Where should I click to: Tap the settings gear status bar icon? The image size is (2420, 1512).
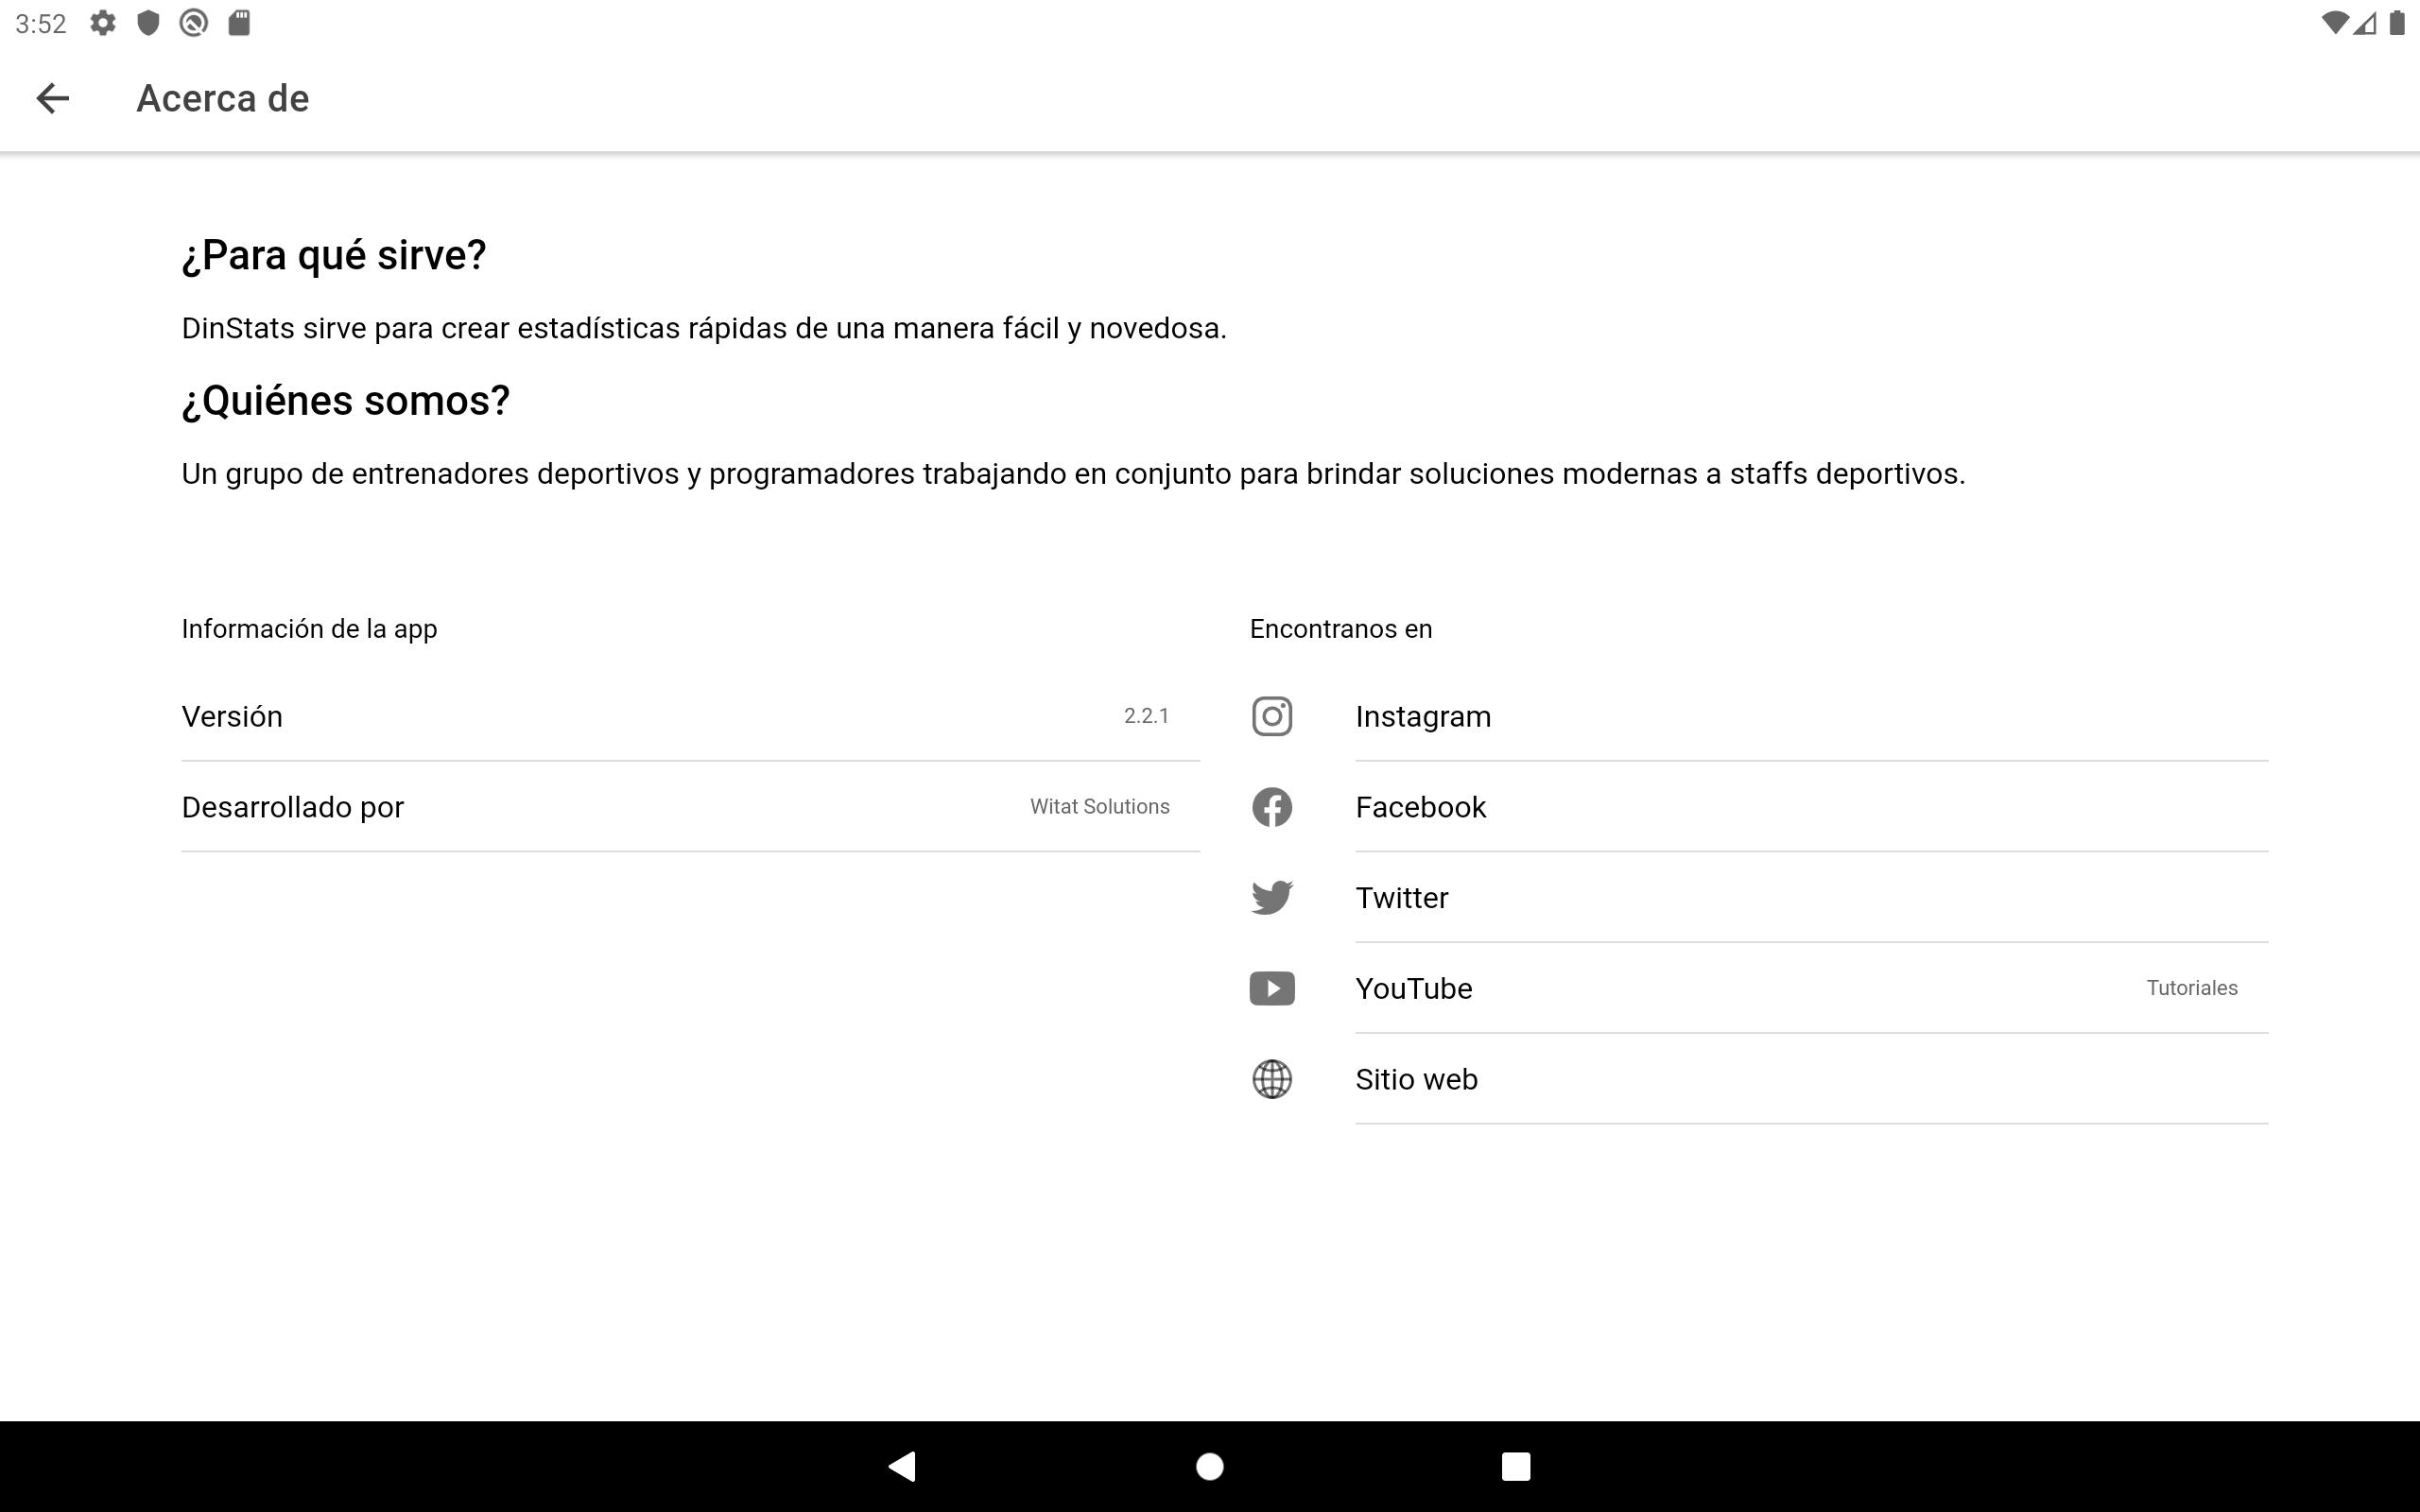[103, 23]
